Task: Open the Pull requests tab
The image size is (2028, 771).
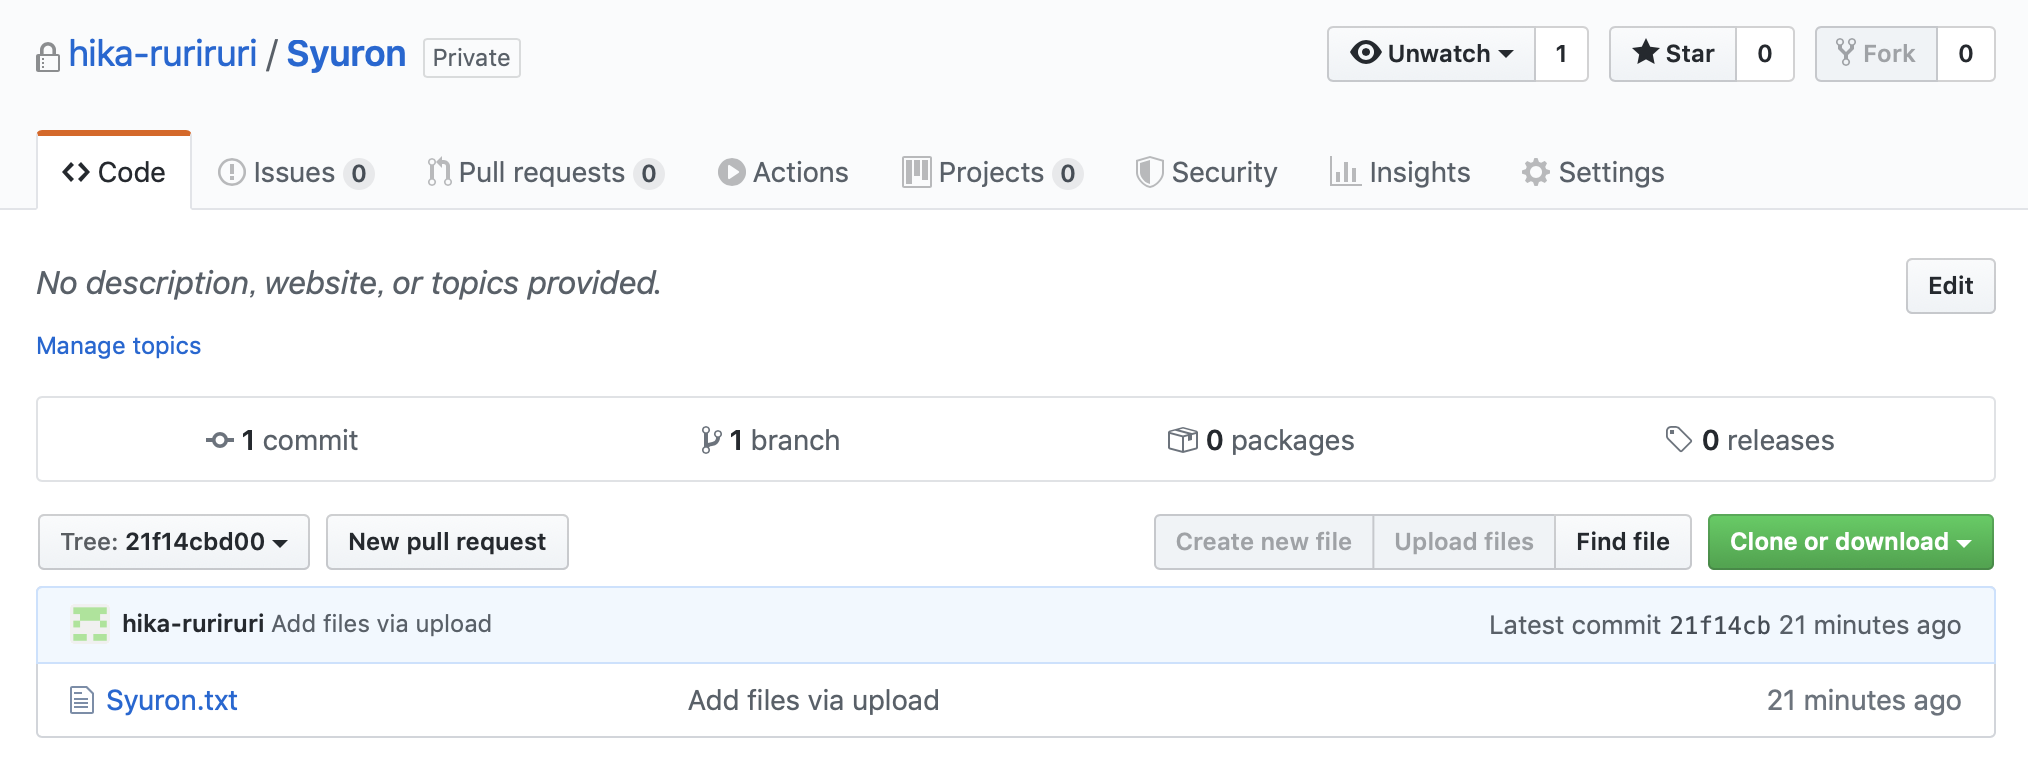Action: point(542,172)
